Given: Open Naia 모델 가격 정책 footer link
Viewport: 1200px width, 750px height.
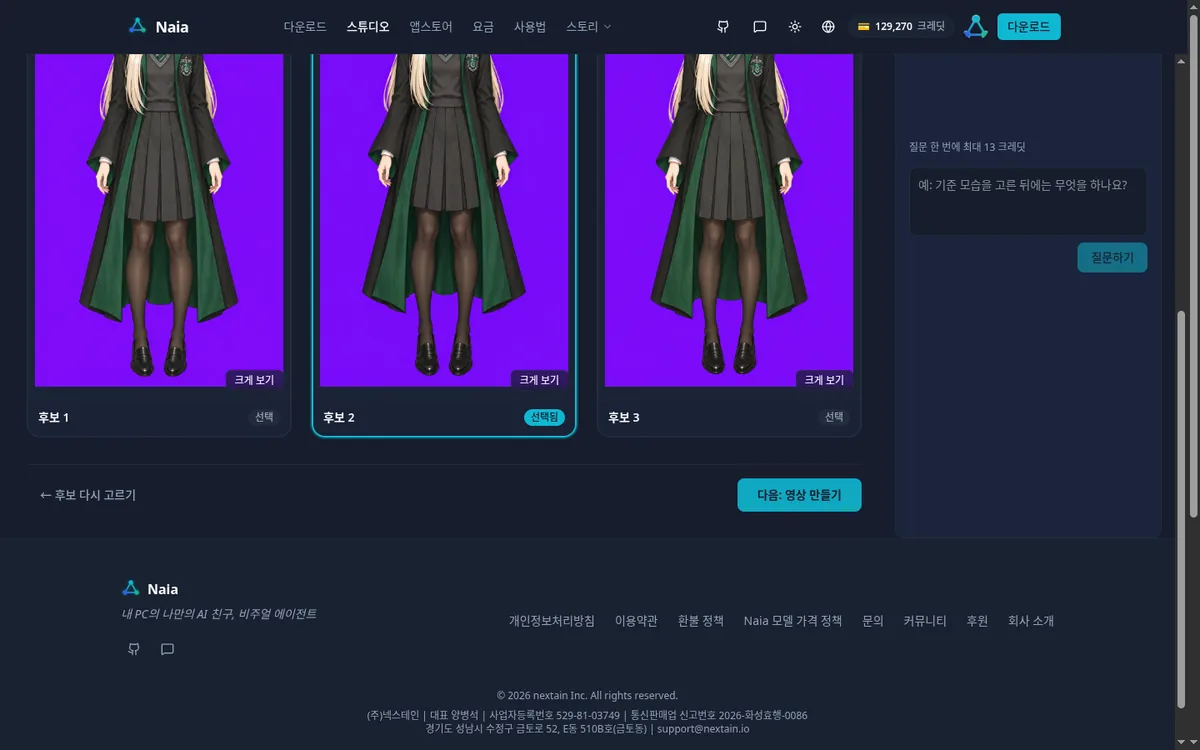Looking at the screenshot, I should (793, 621).
